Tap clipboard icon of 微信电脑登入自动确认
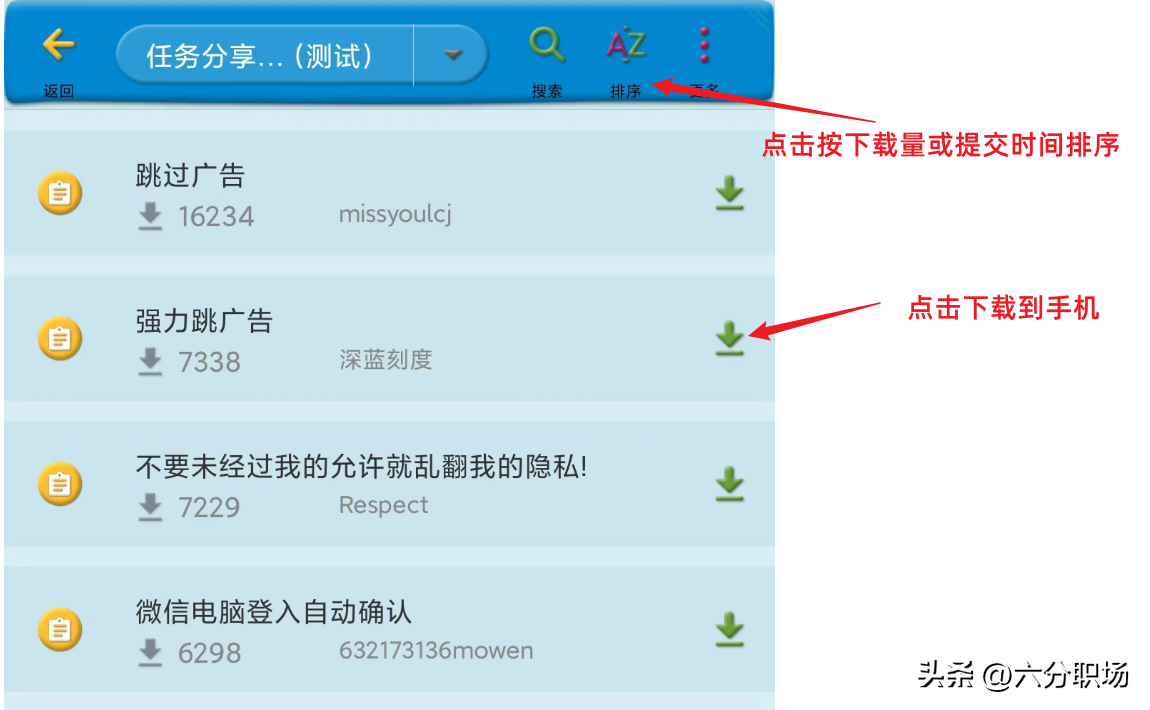Screen dimensions: 1150x710 tap(59, 629)
